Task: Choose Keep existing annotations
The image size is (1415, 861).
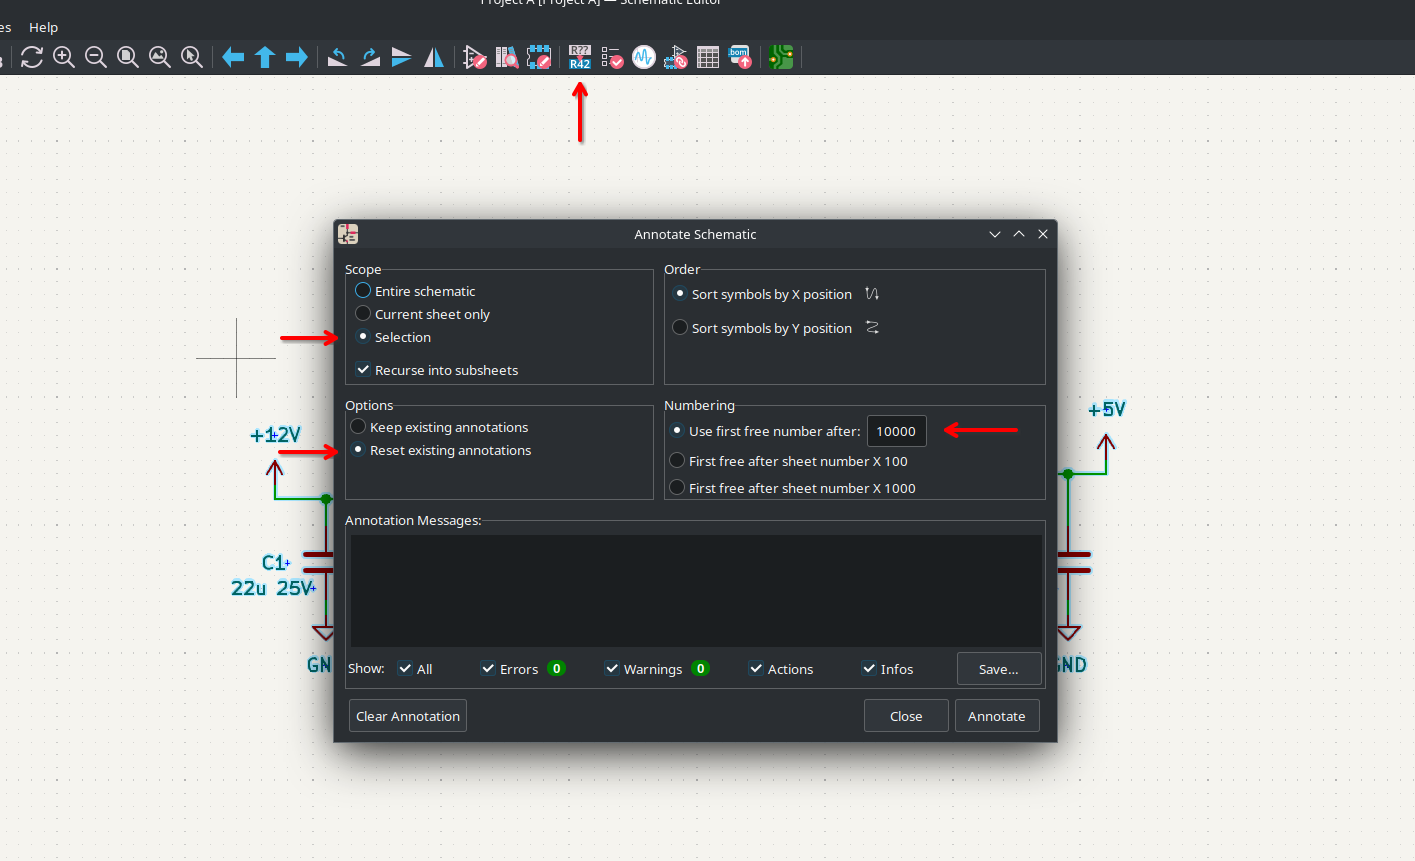Action: [358, 427]
